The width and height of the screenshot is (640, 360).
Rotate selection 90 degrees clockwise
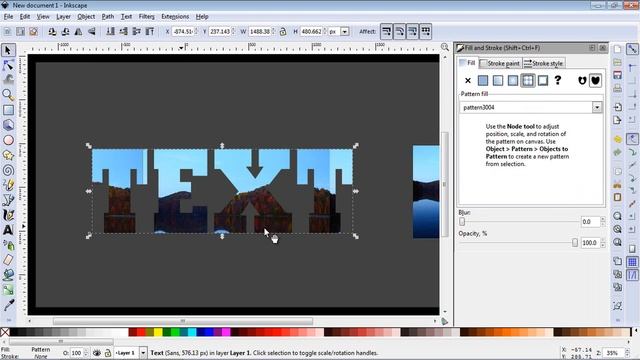point(65,31)
